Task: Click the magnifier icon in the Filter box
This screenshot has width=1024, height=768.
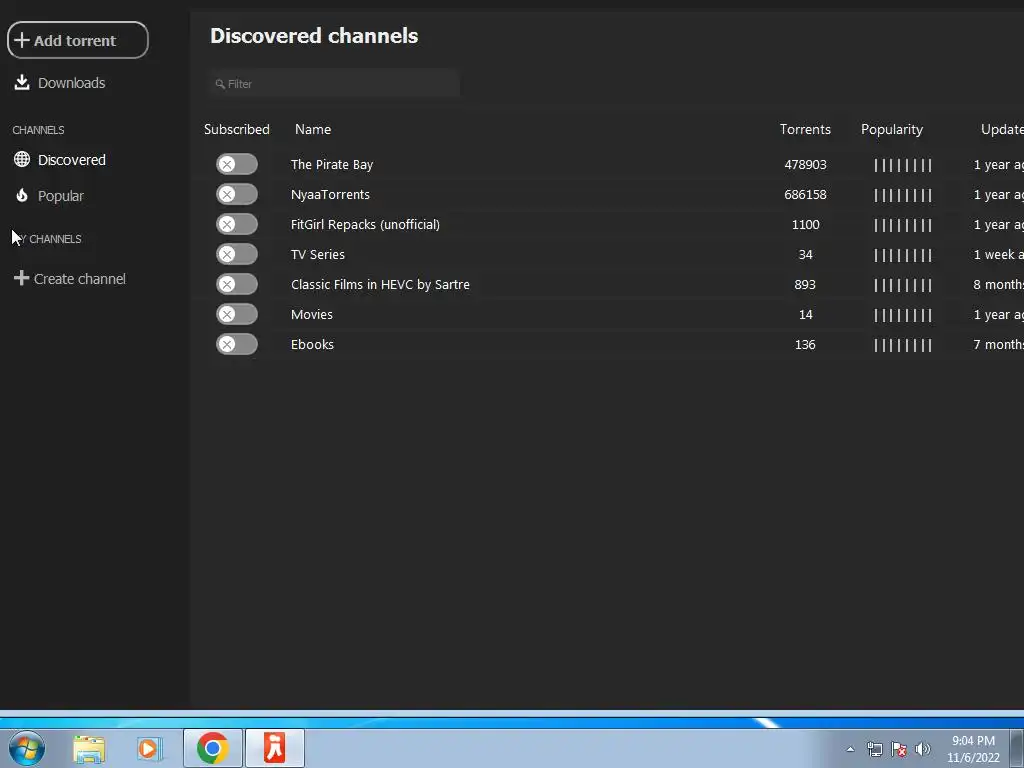Action: point(220,84)
